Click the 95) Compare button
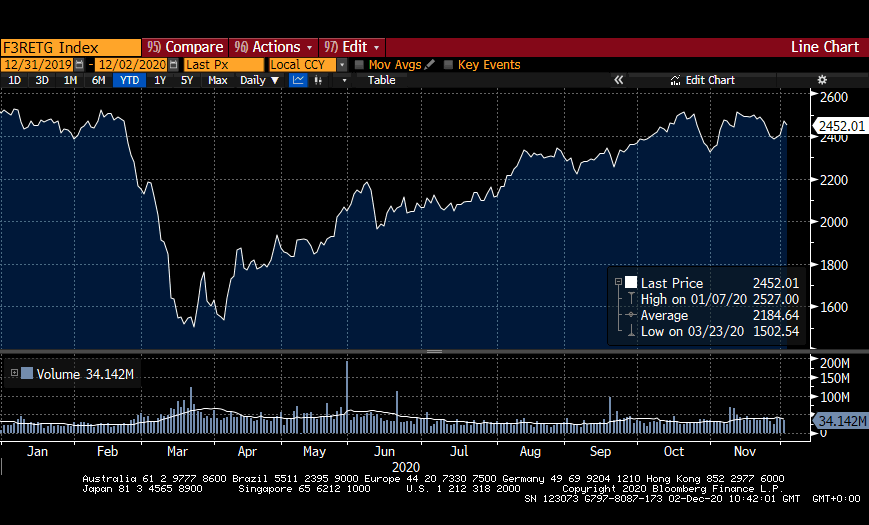Image resolution: width=869 pixels, height=525 pixels. pyautogui.click(x=185, y=47)
